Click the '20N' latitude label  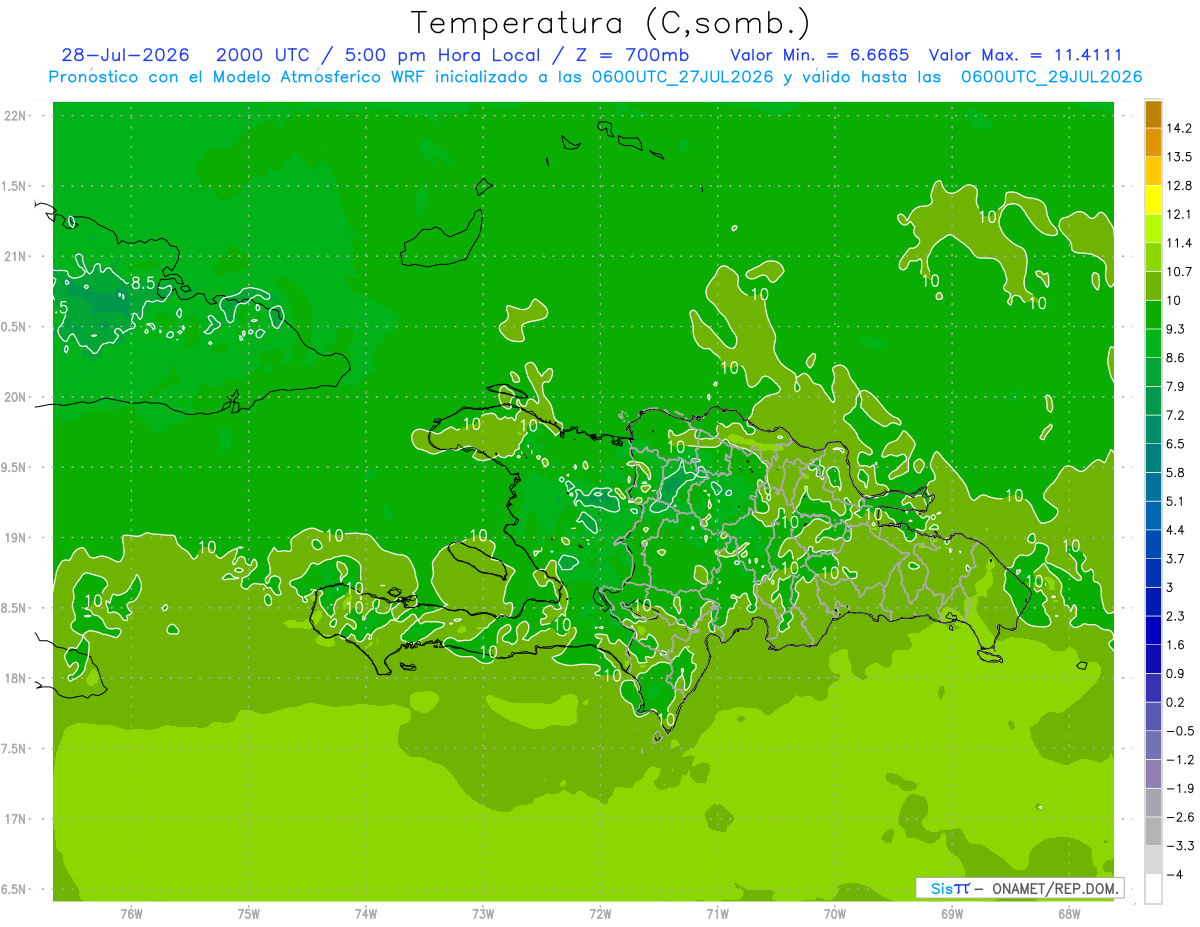pyautogui.click(x=16, y=397)
